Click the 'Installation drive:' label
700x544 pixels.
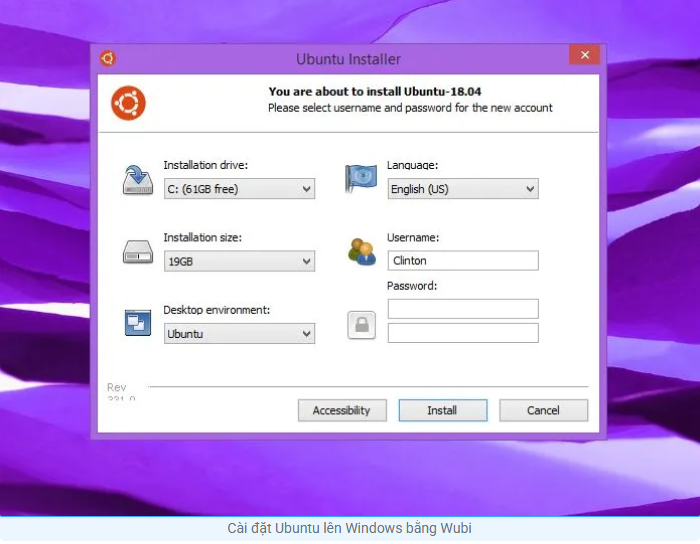tap(205, 165)
